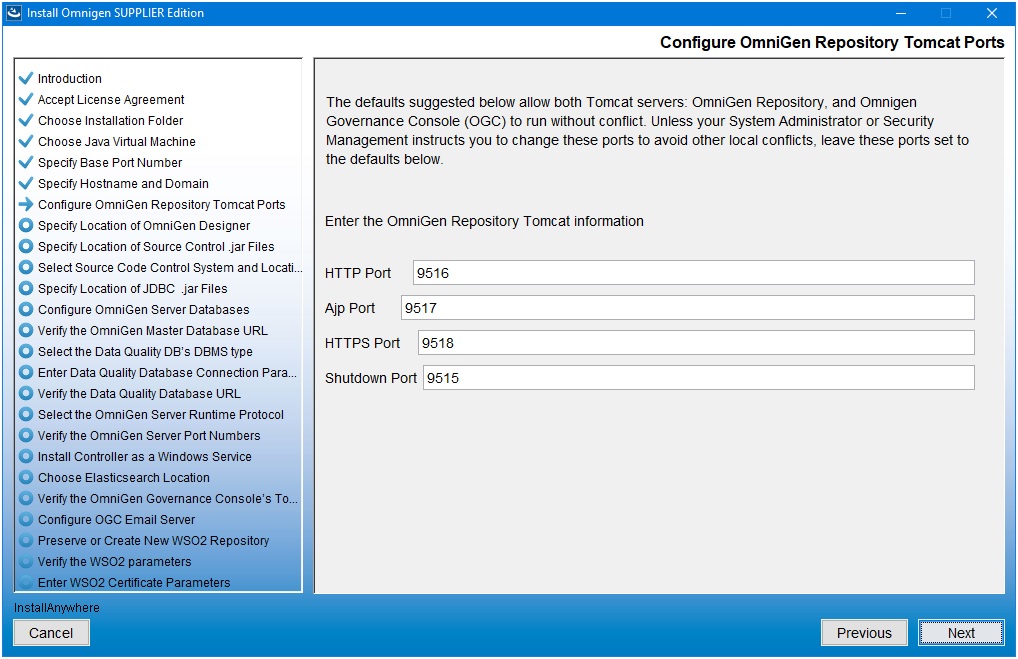The height and width of the screenshot is (659, 1018).
Task: Click the Choose Installation Folder step label
Action: pyautogui.click(x=110, y=121)
